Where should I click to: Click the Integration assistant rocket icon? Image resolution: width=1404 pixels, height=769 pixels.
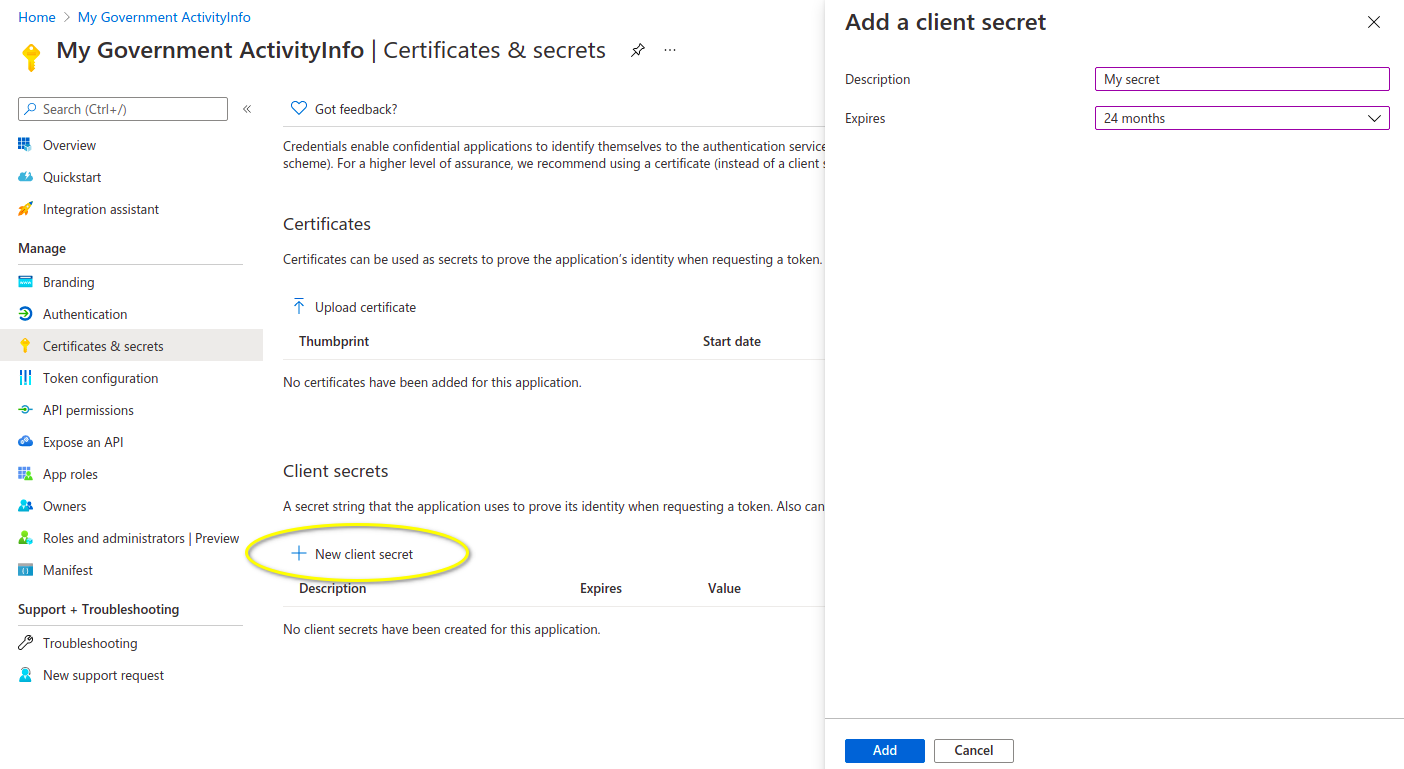pos(25,209)
